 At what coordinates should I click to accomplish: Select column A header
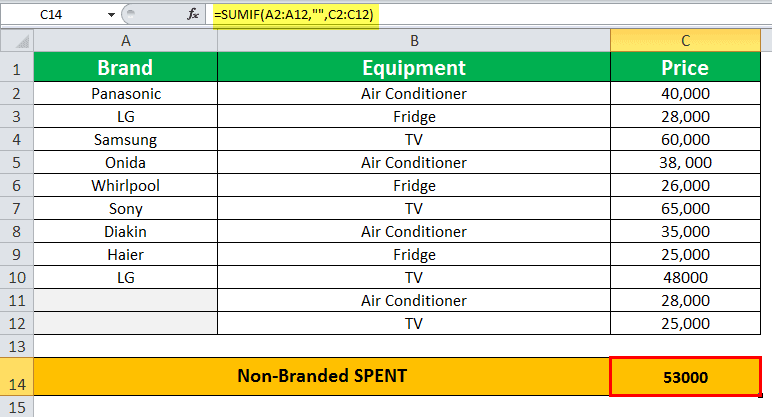(x=125, y=40)
